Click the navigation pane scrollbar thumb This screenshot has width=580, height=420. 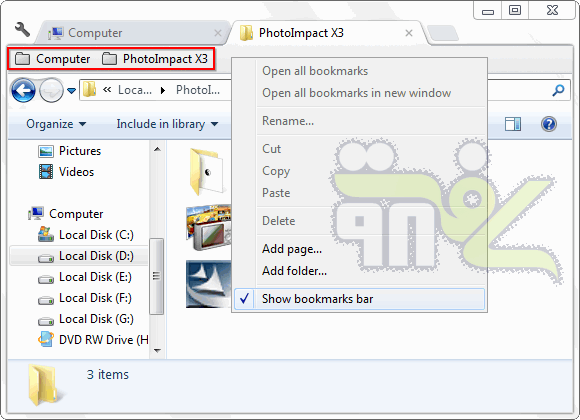coord(156,276)
